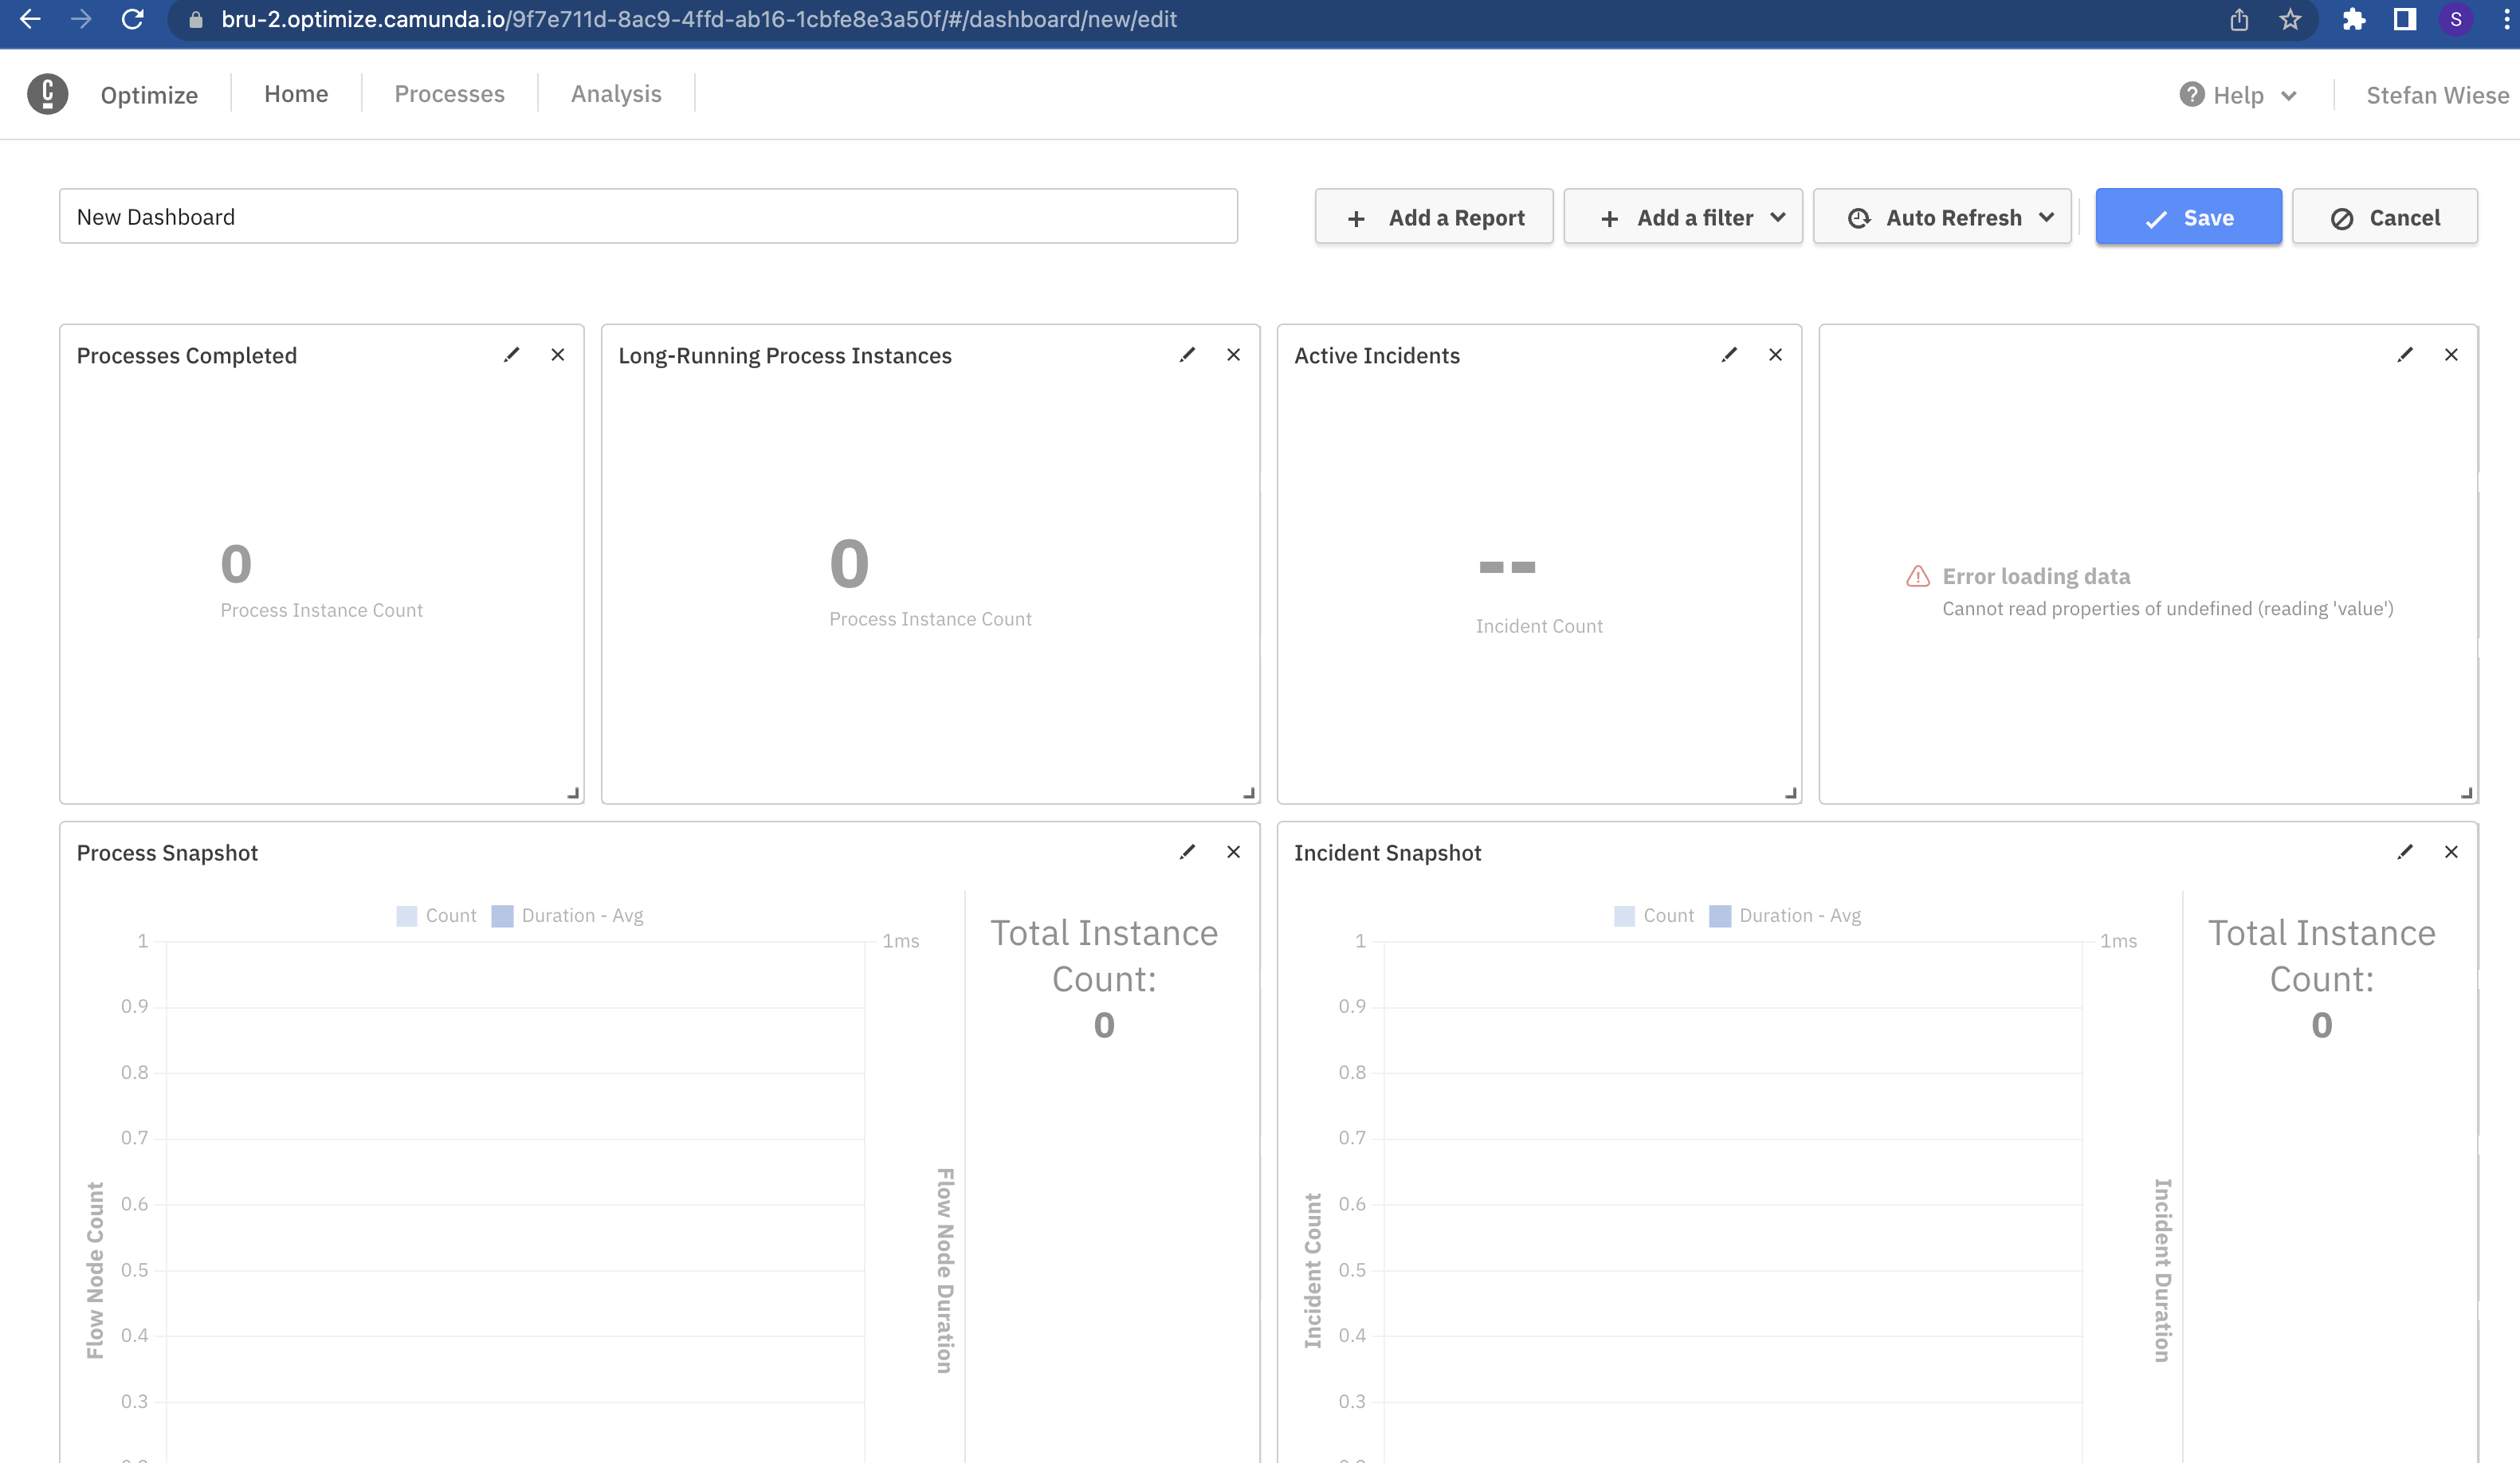Delete the tile showing Error loading data
2520x1463 pixels.
click(2451, 355)
